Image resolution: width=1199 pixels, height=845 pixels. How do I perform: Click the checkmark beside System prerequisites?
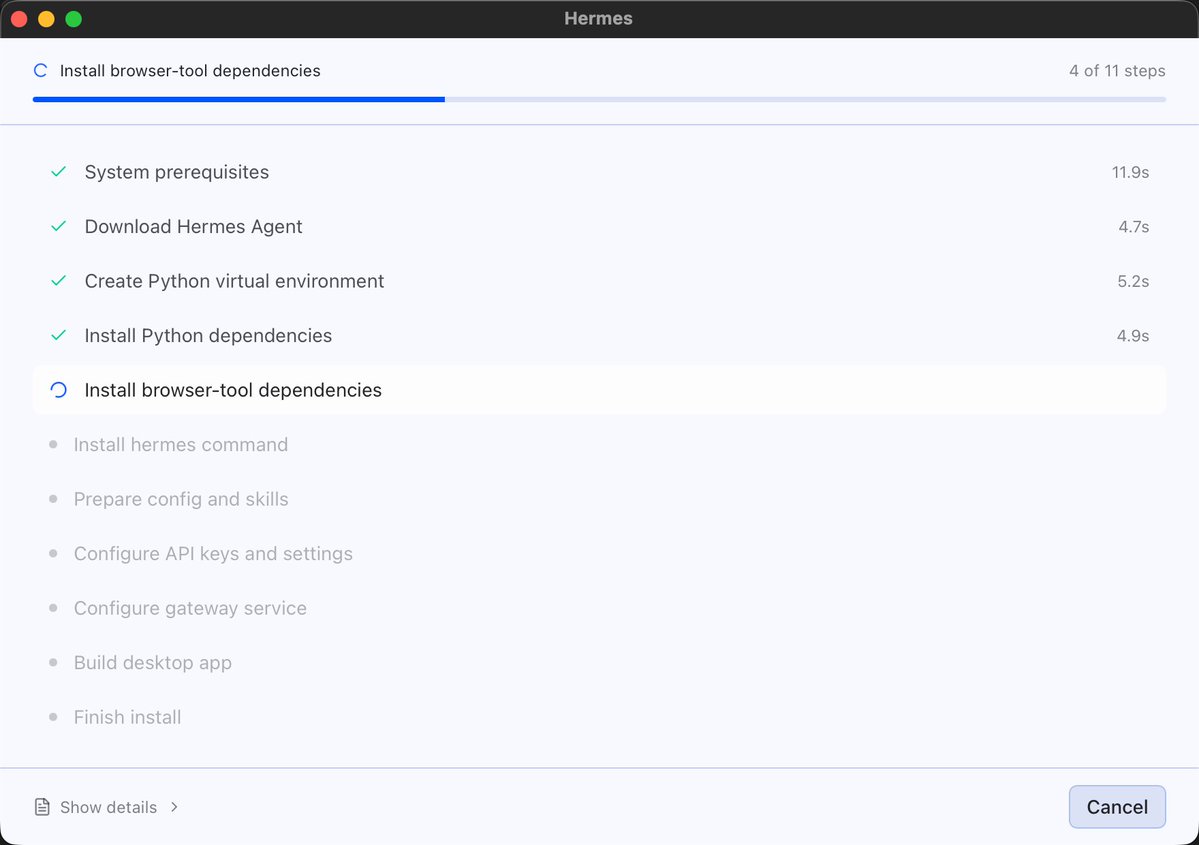click(58, 172)
